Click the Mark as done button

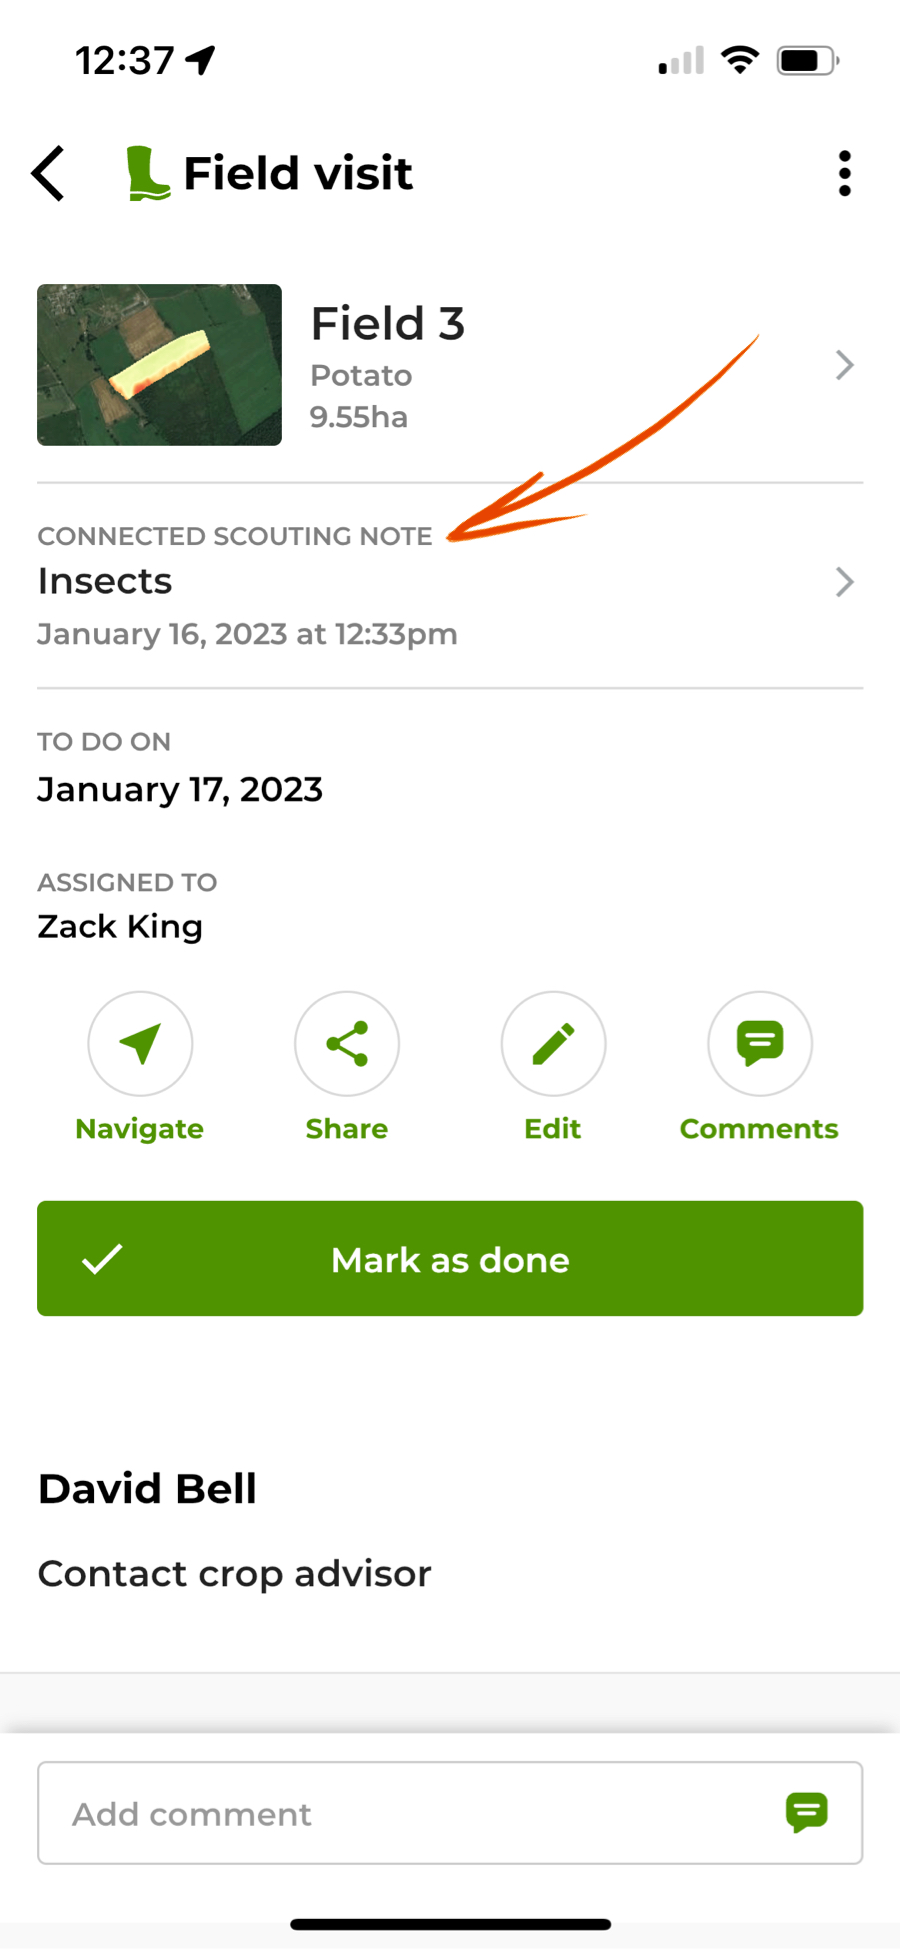pos(450,1258)
